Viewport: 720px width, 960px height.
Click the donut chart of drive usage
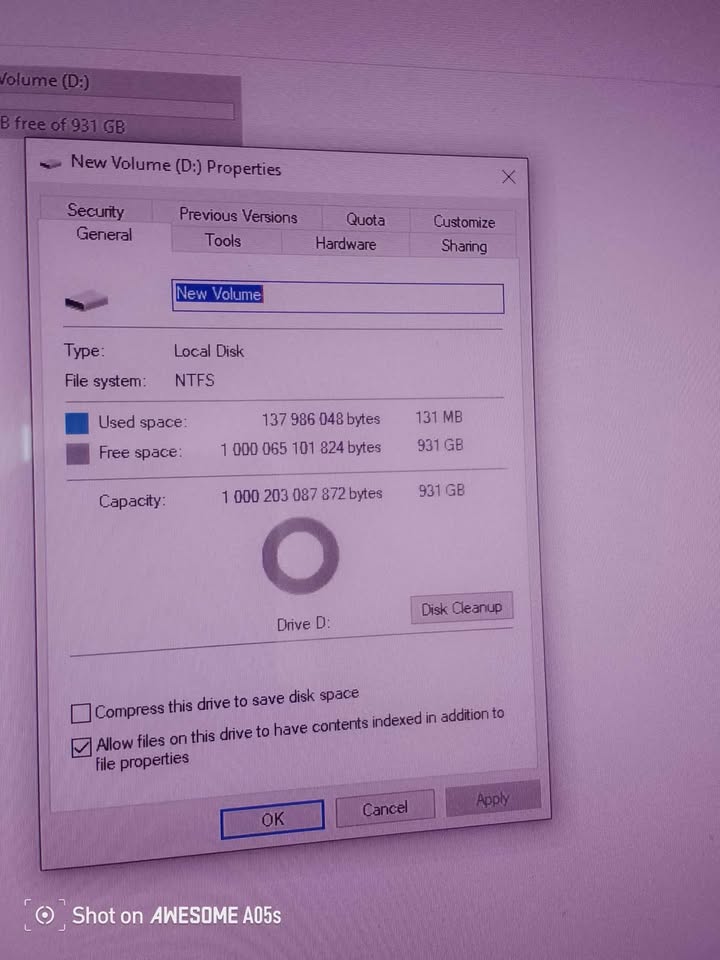pos(300,556)
